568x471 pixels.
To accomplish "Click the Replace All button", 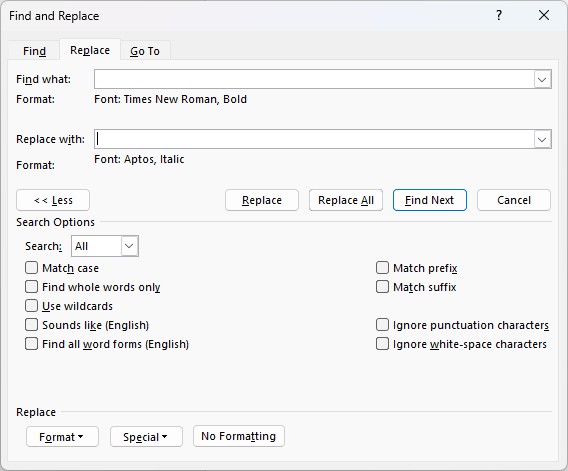I will pyautogui.click(x=346, y=200).
